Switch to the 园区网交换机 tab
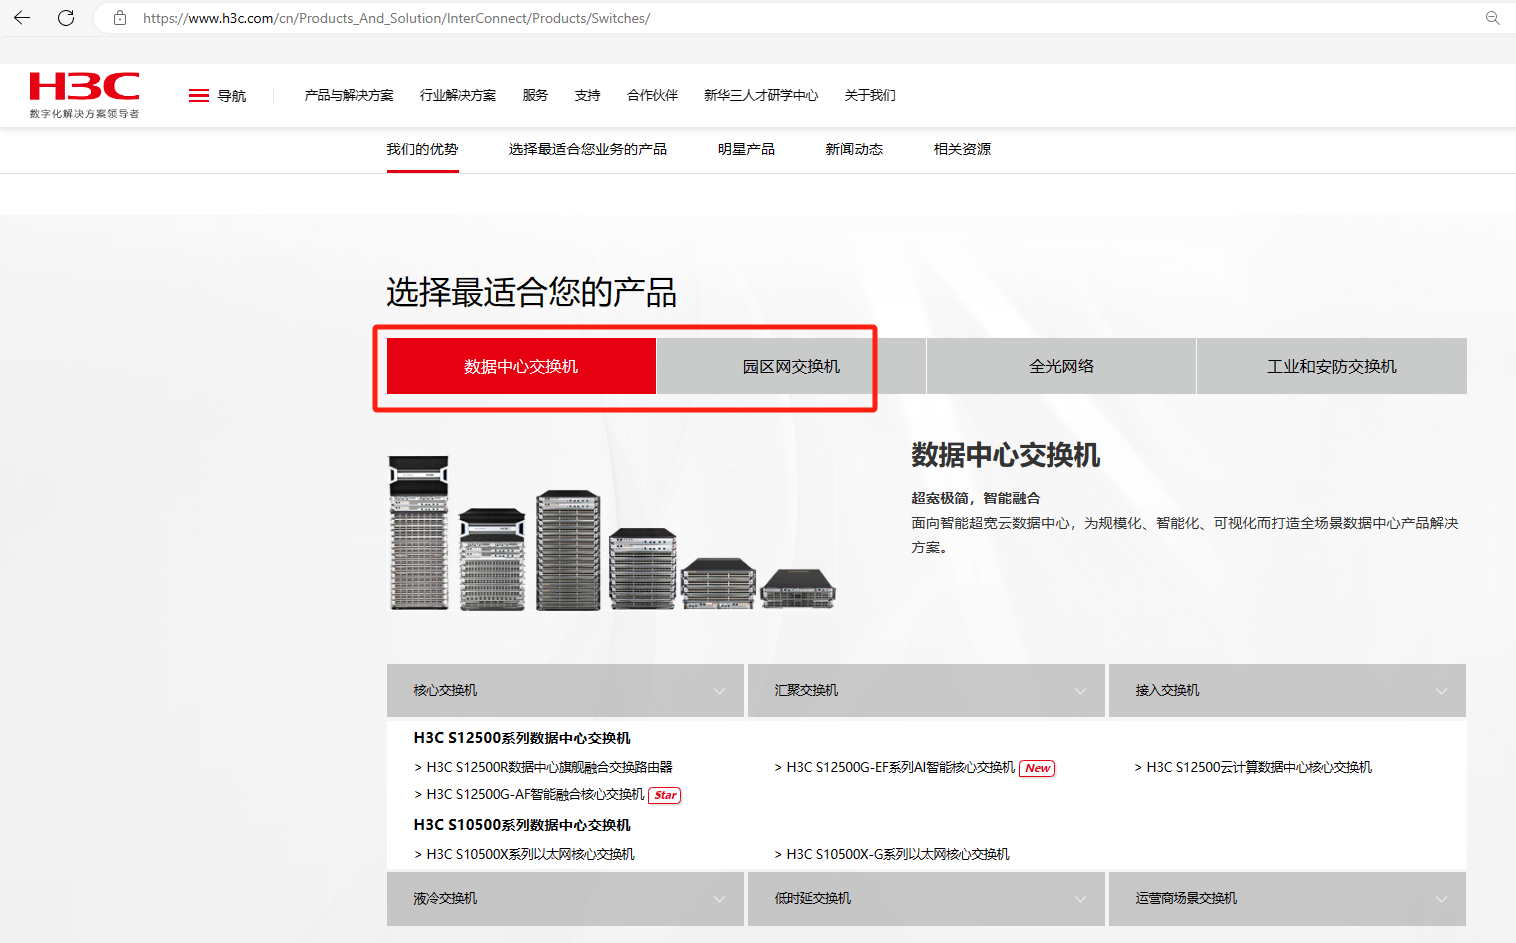 791,366
